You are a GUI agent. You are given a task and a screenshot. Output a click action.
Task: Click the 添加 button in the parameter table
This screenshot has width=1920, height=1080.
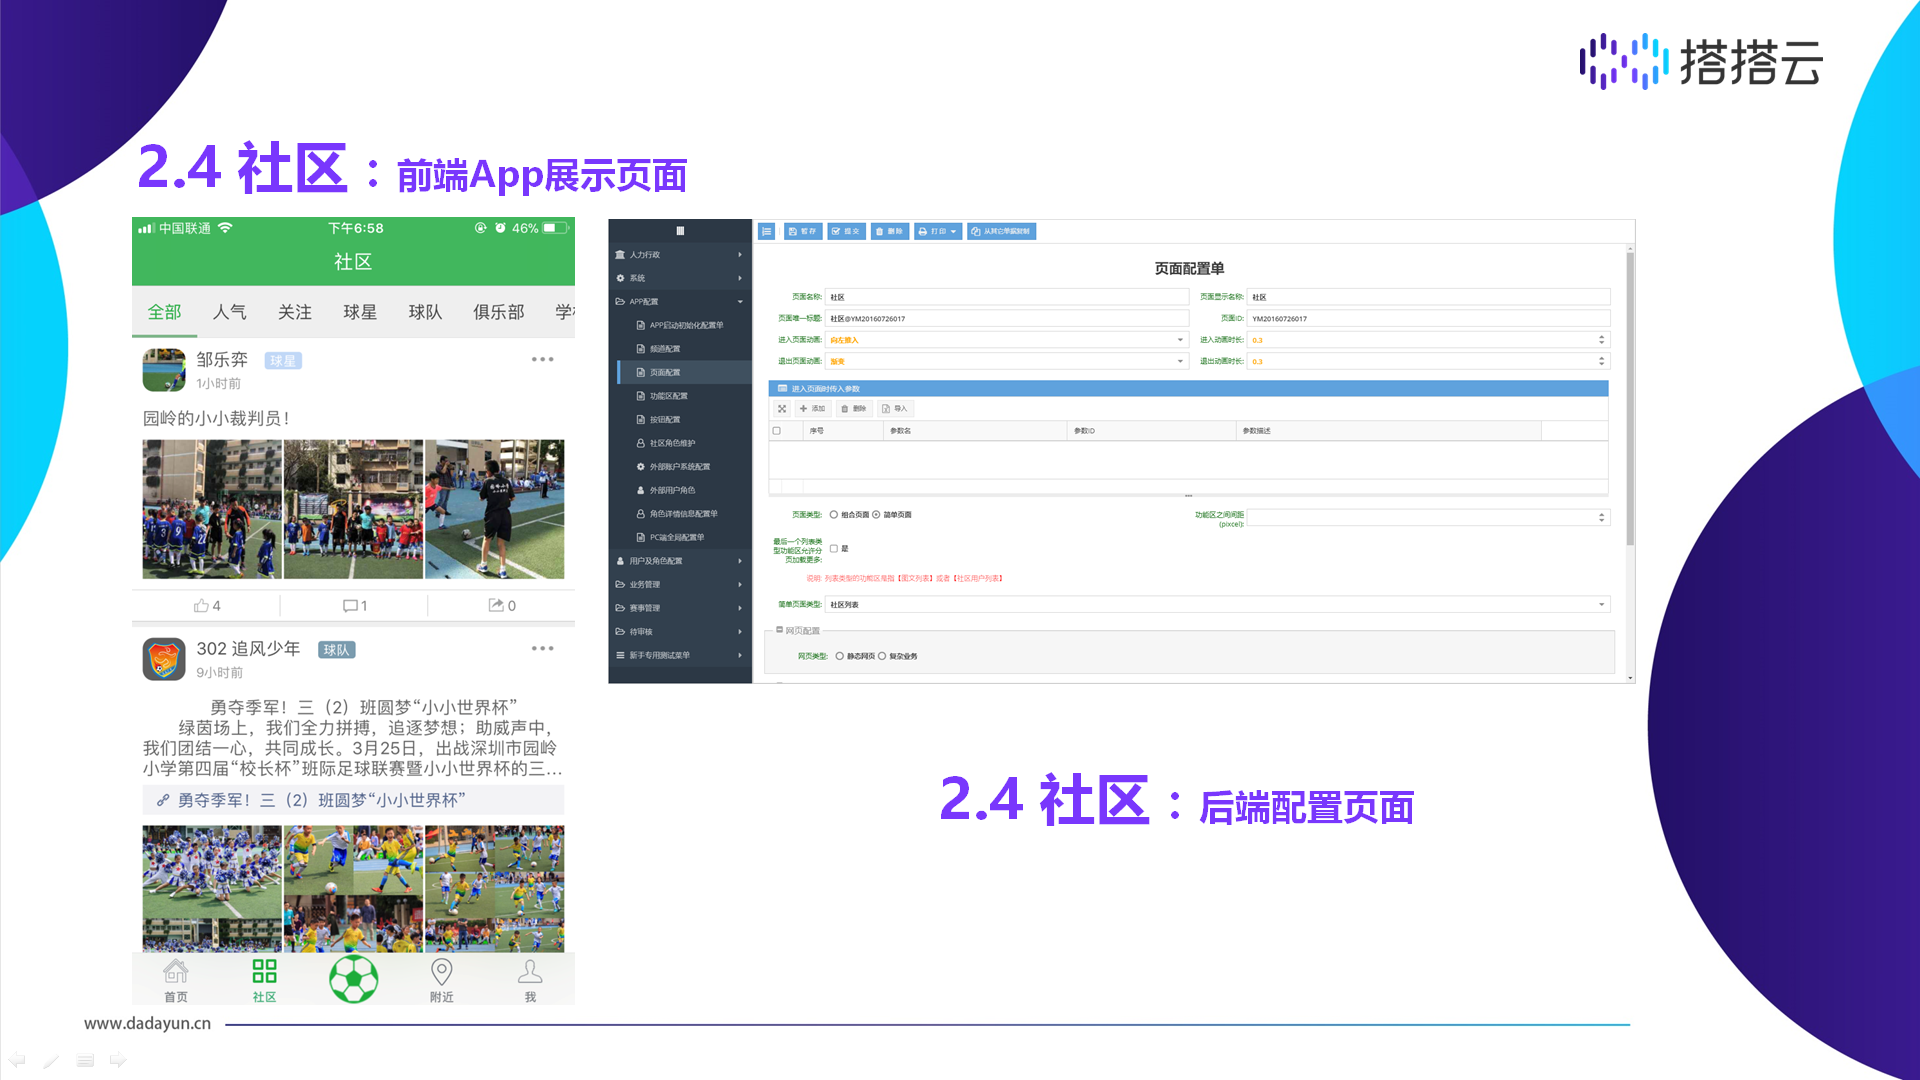click(x=813, y=408)
